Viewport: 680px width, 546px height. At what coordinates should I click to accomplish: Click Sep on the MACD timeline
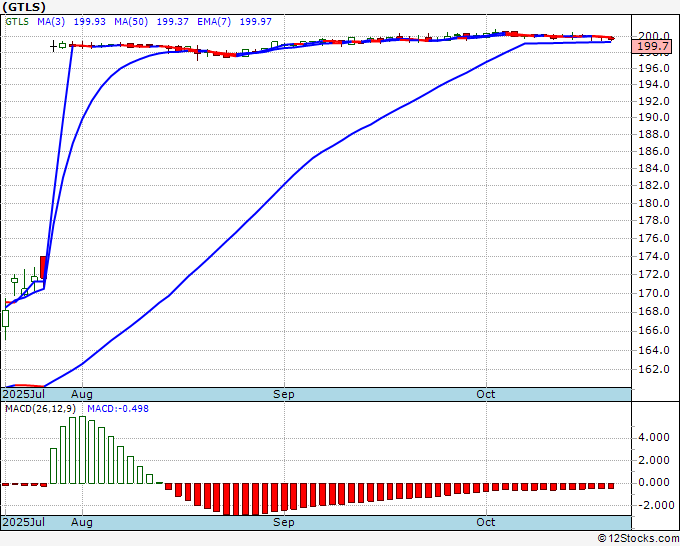click(x=284, y=522)
